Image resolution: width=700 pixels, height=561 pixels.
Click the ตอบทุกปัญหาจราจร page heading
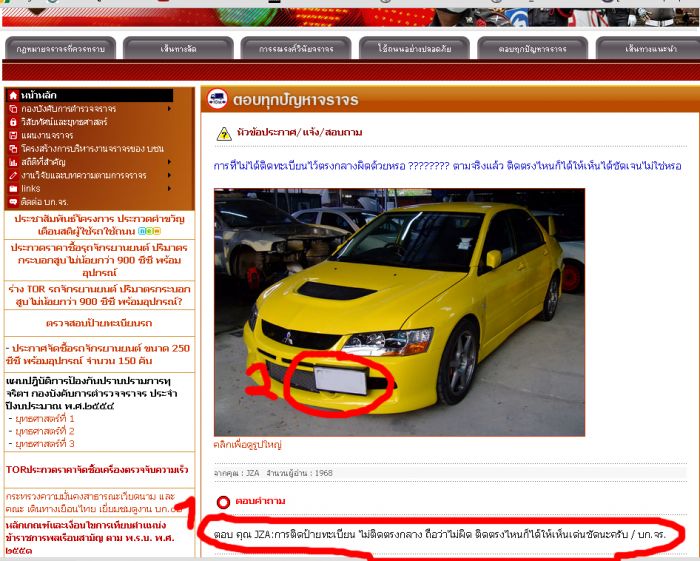pyautogui.click(x=296, y=100)
